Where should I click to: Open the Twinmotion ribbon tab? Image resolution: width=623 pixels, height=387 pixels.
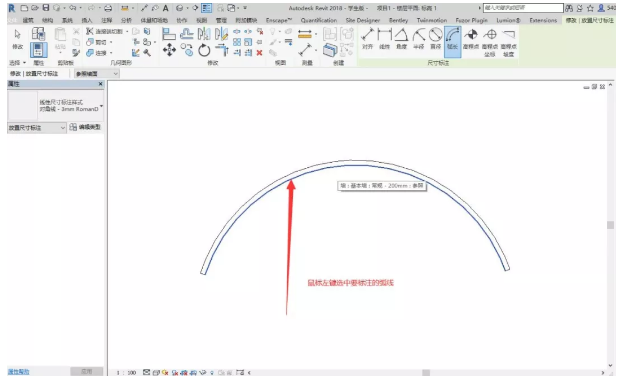(x=431, y=20)
